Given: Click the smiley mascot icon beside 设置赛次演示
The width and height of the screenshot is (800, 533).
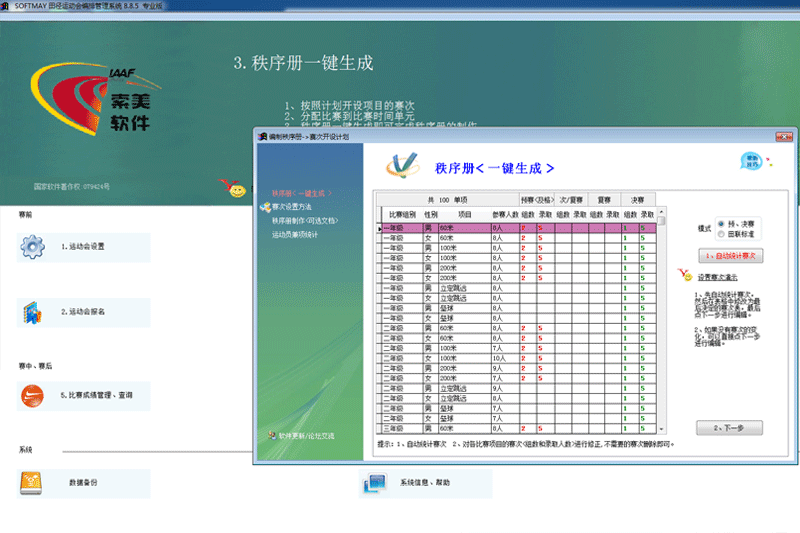Looking at the screenshot, I should pos(685,275).
